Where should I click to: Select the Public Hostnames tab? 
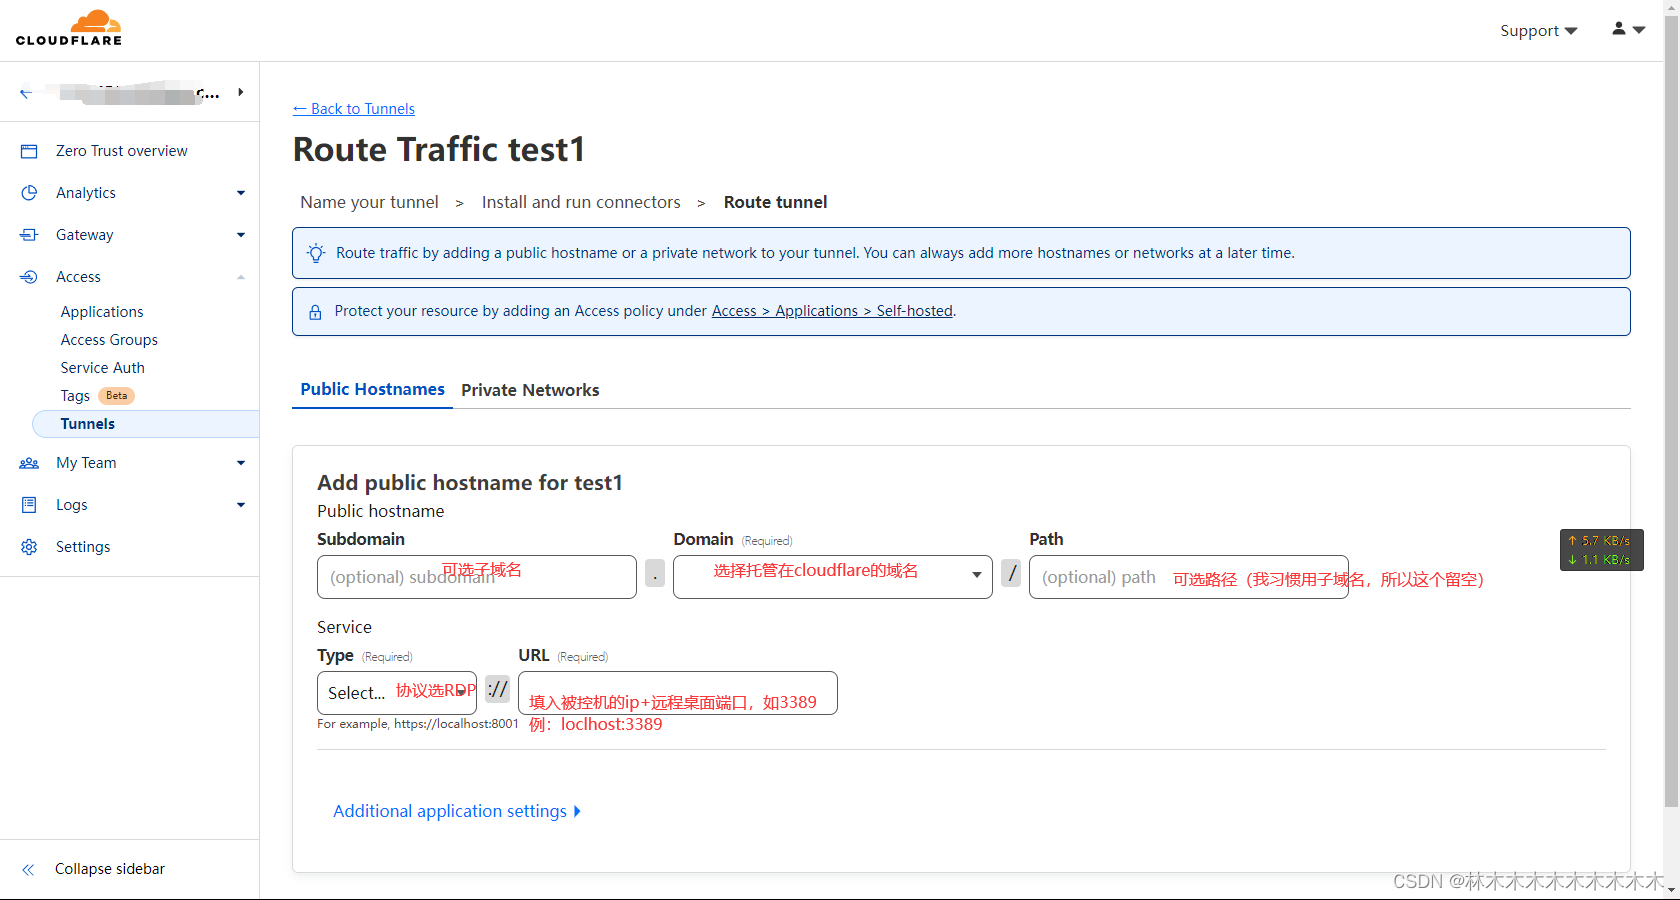372,389
